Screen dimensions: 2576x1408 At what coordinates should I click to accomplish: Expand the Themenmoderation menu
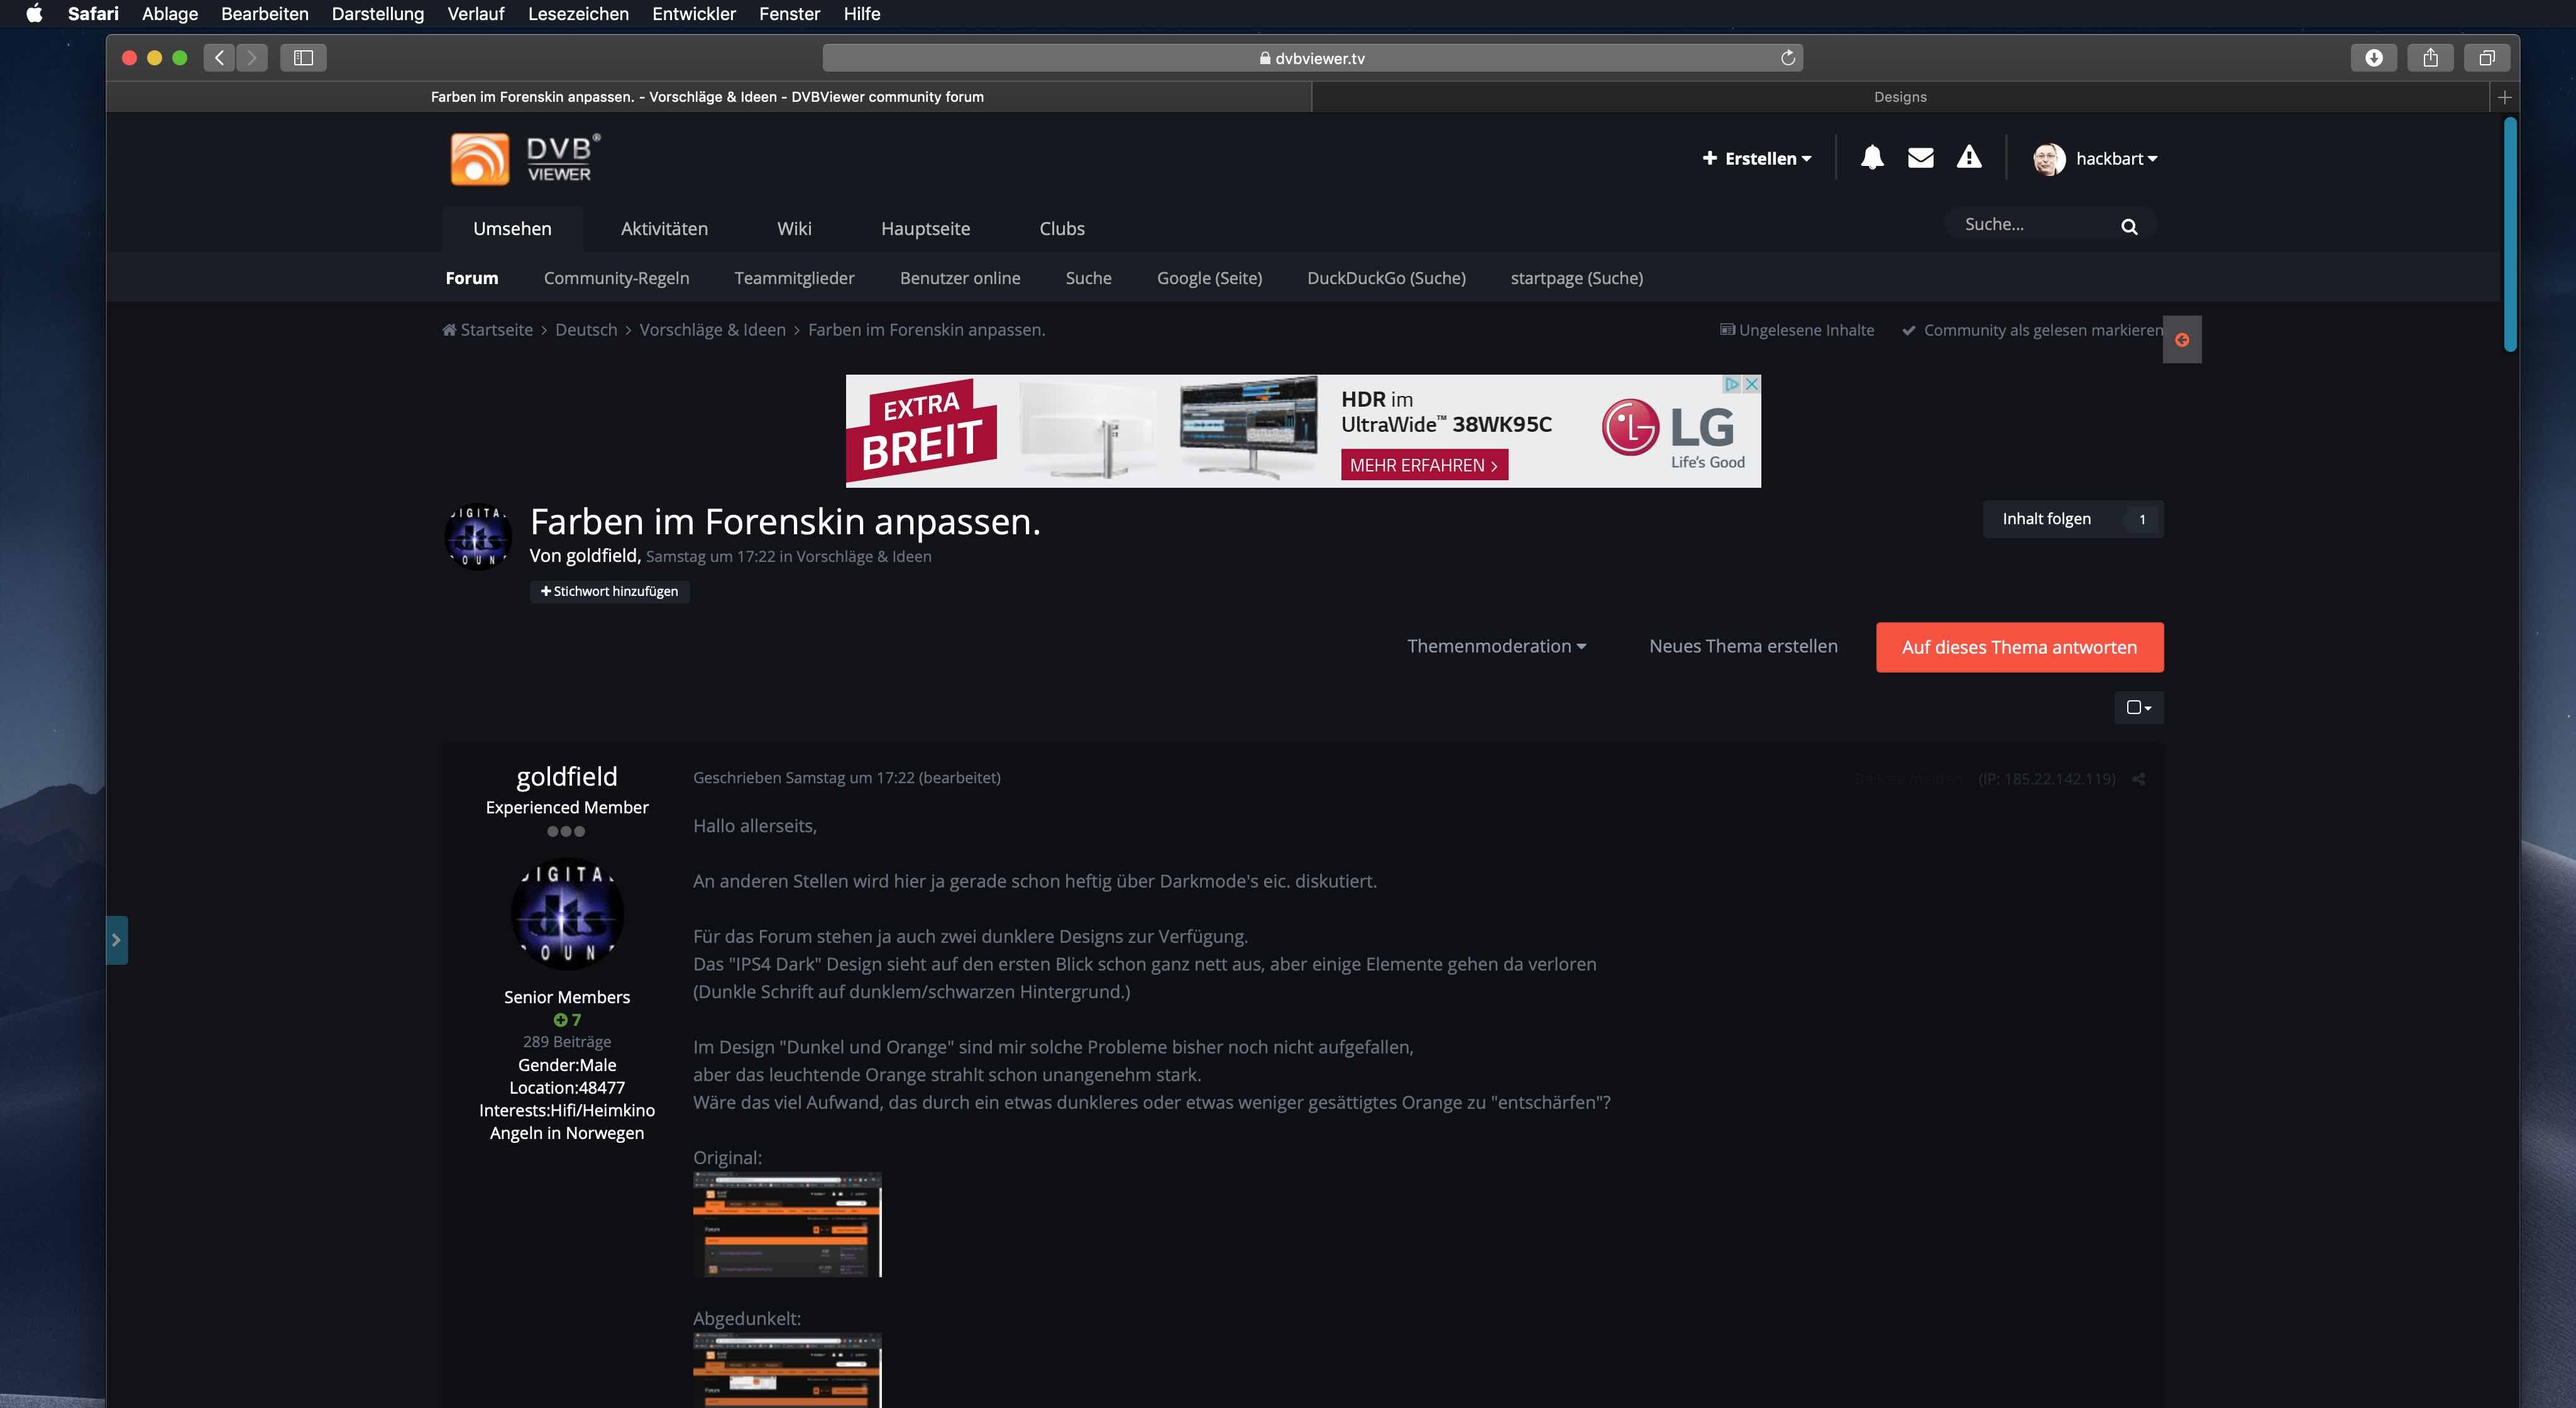[x=1496, y=647]
